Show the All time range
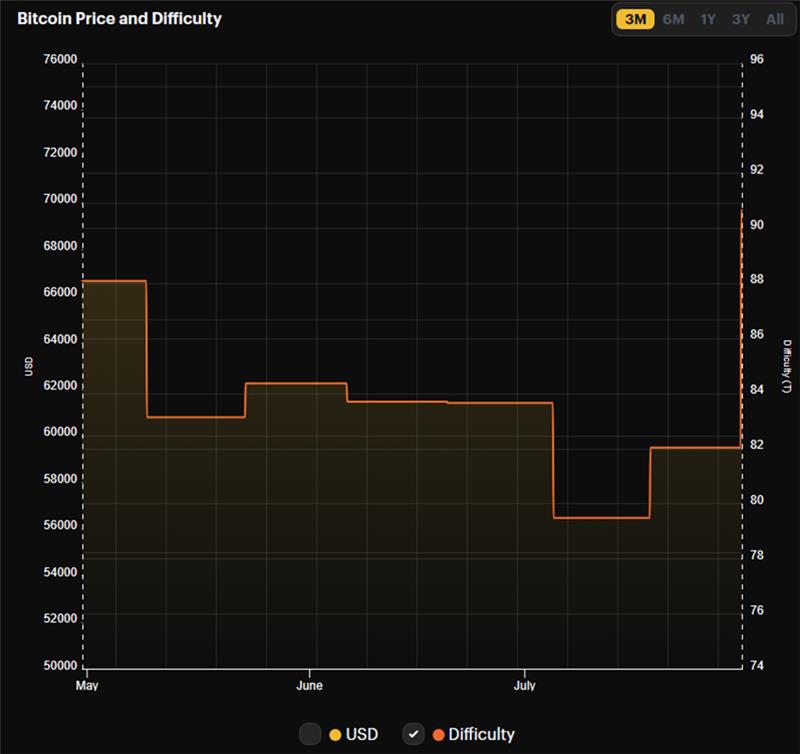The height and width of the screenshot is (754, 800). [774, 19]
